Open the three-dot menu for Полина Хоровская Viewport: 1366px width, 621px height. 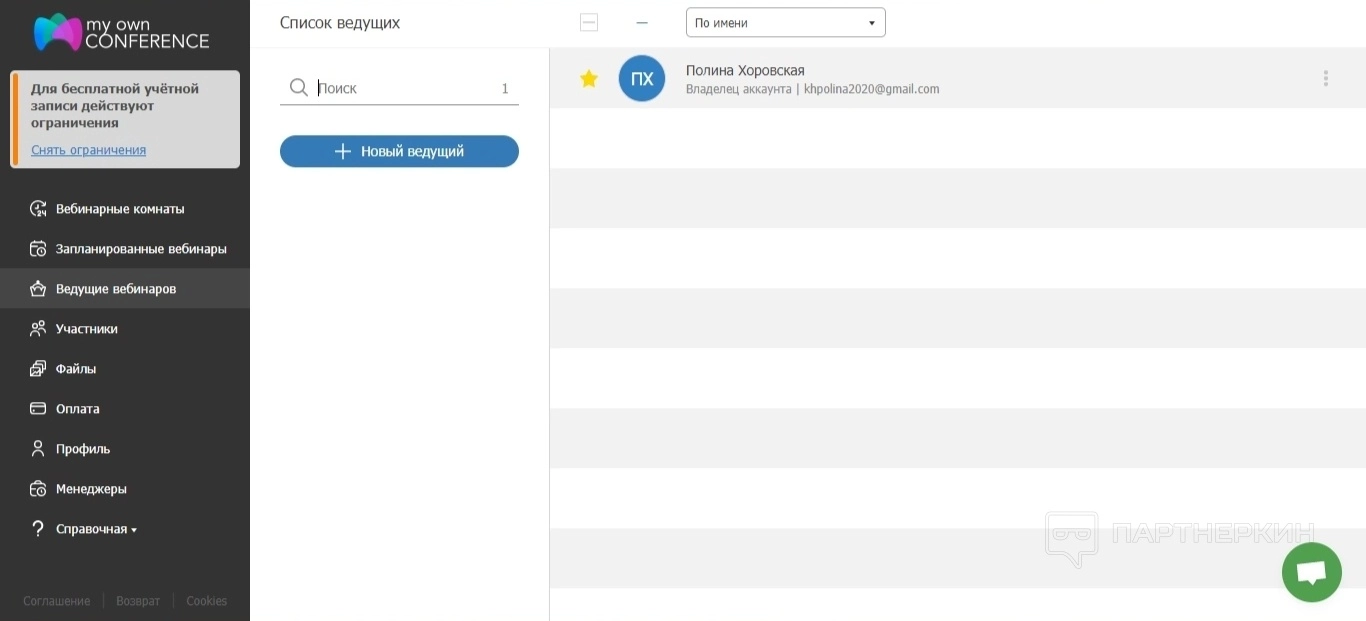click(1325, 78)
